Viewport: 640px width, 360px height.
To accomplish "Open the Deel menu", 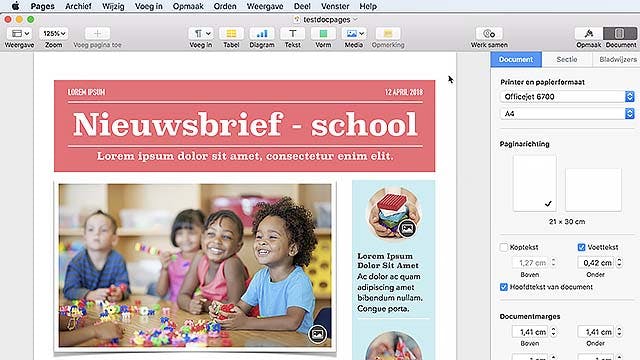I will (x=302, y=6).
